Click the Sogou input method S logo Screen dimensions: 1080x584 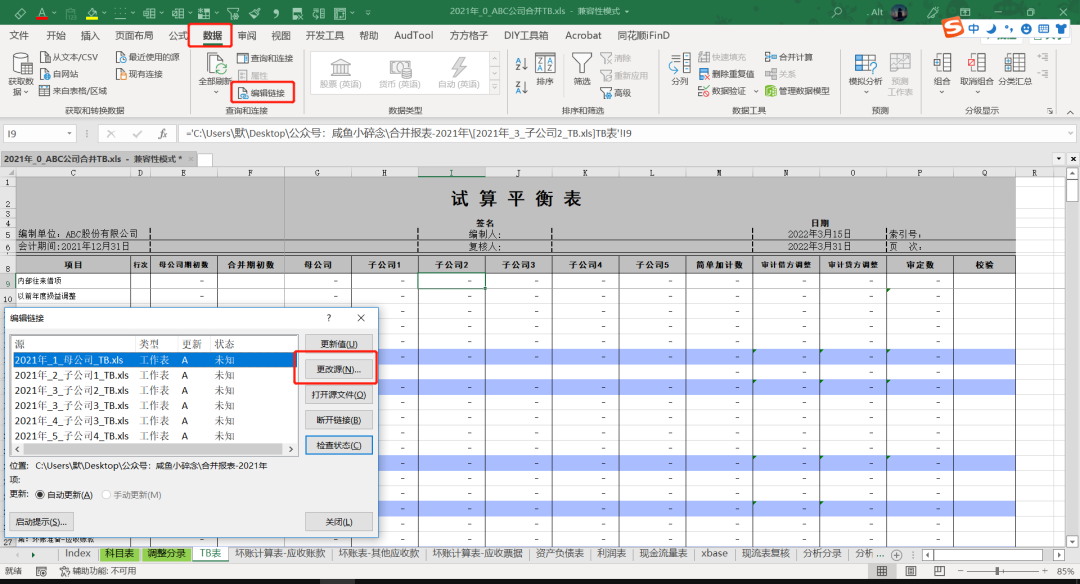[x=953, y=28]
